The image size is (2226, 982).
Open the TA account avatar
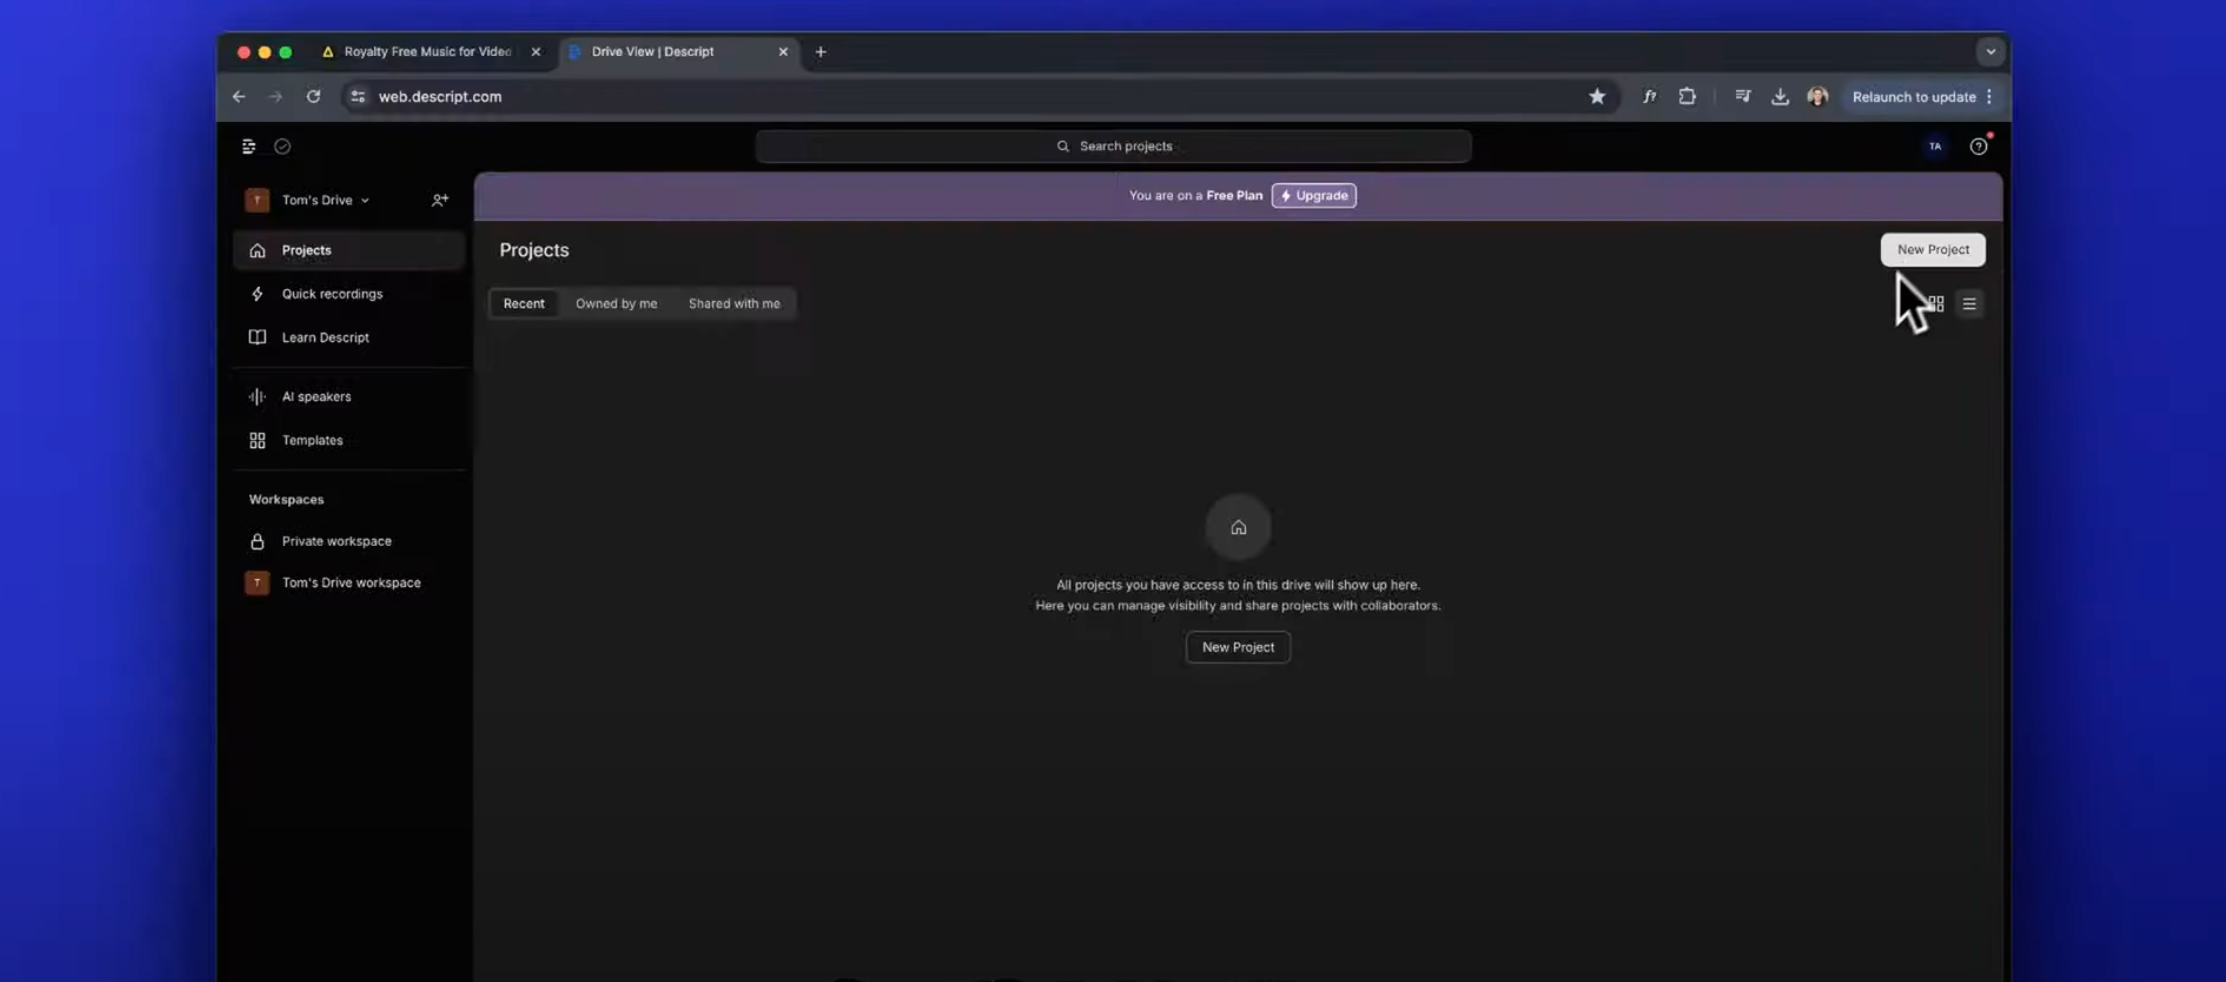(x=1935, y=146)
